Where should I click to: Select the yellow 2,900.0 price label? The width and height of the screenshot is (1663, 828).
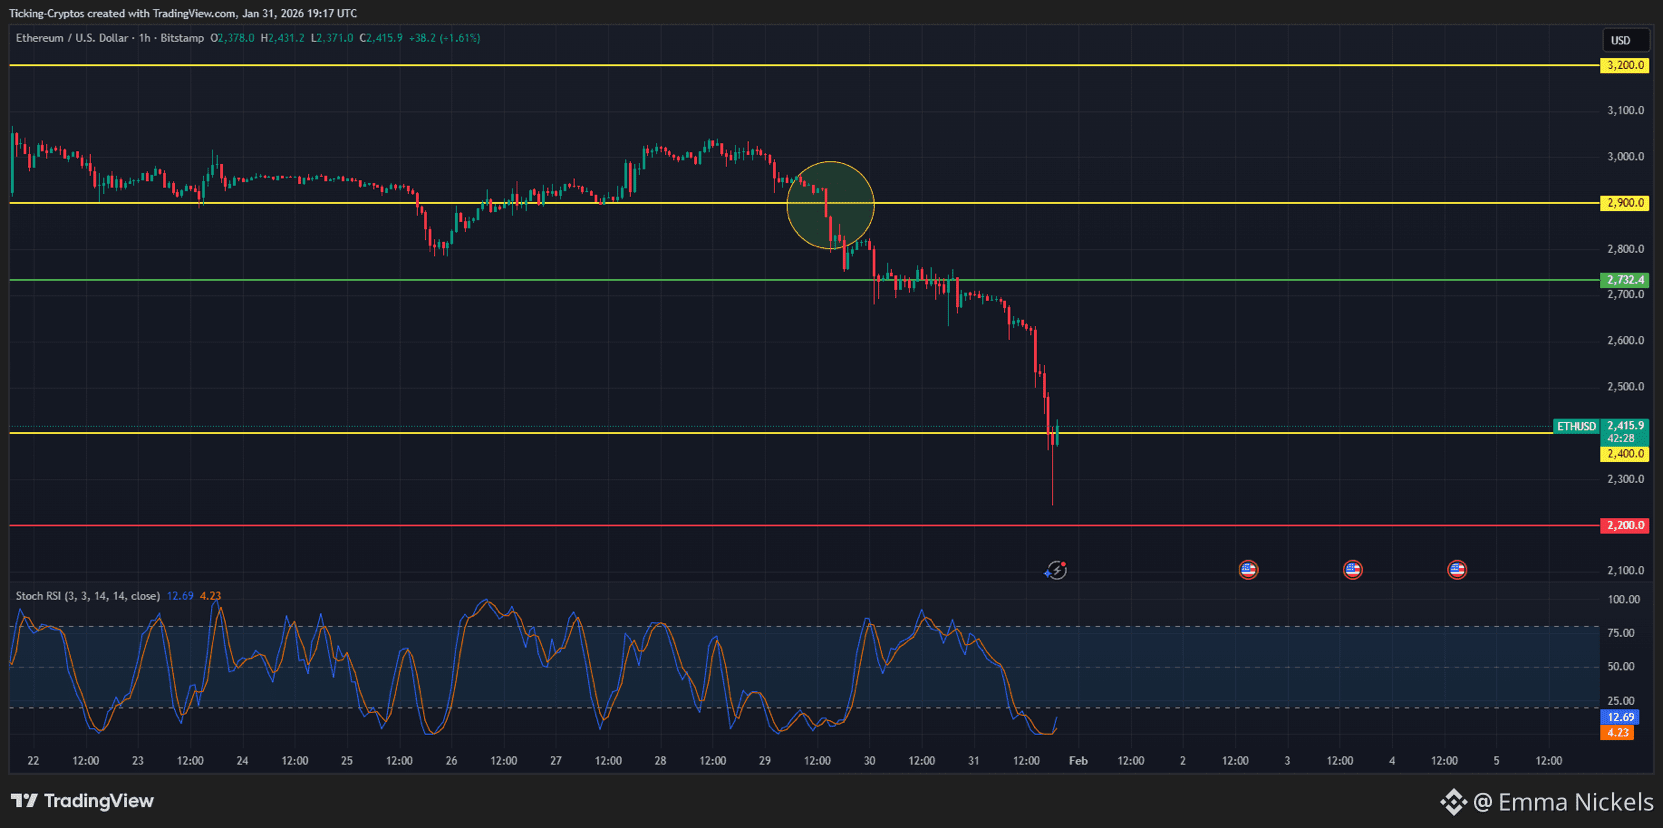pos(1625,203)
